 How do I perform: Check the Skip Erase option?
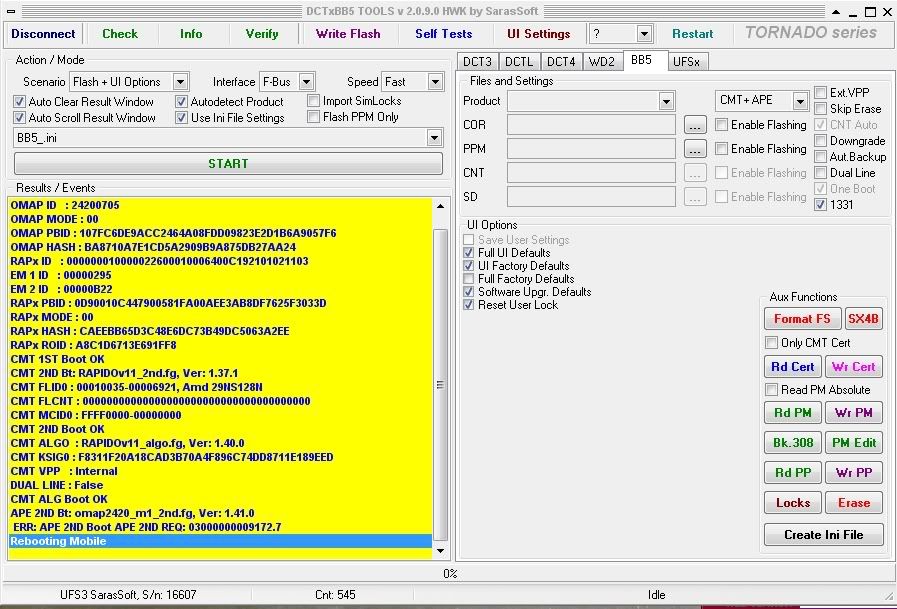[x=821, y=109]
